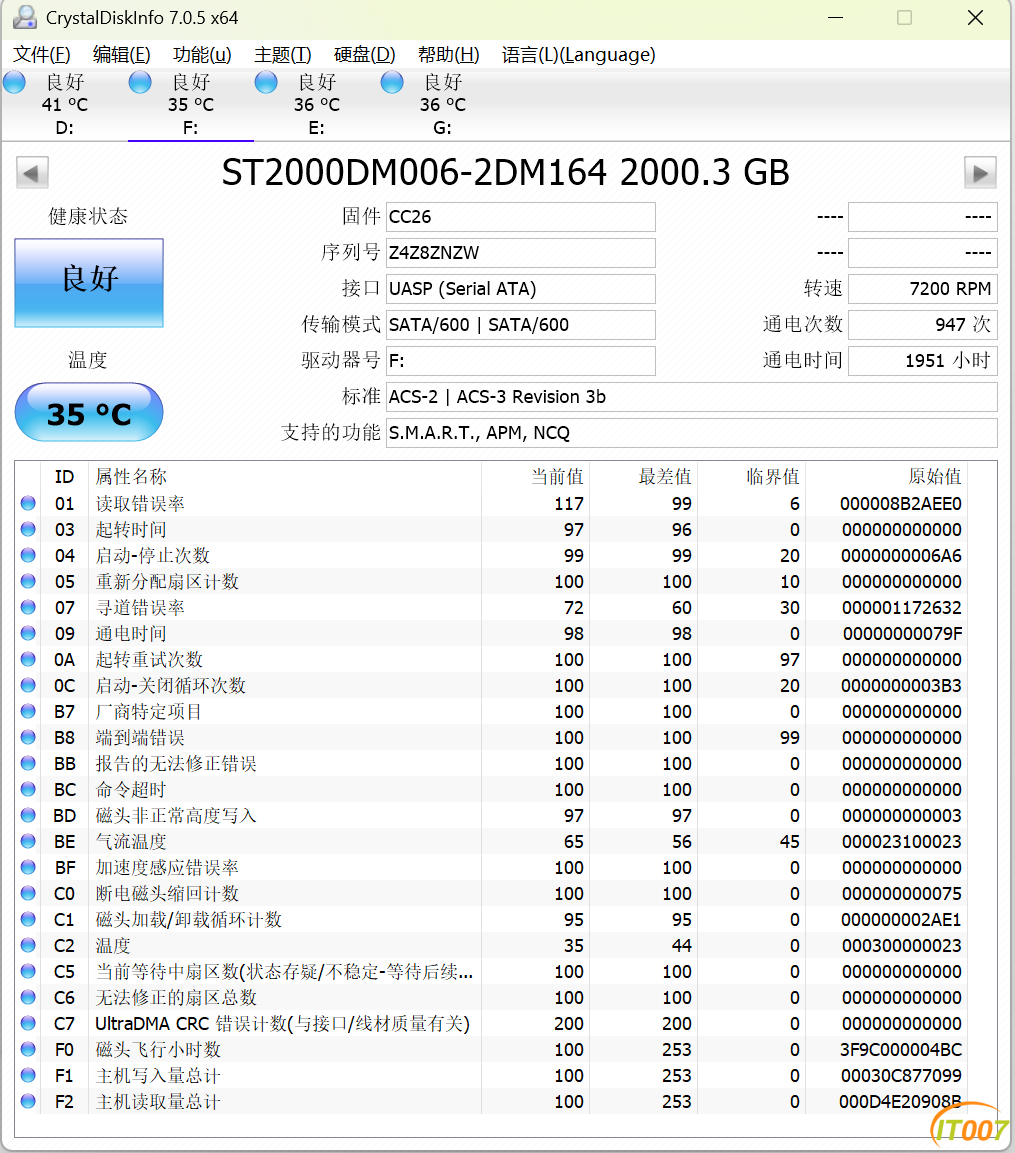Click the 传输模式 field SATA/600 | SATA/600
The width and height of the screenshot is (1015, 1153).
coord(521,325)
